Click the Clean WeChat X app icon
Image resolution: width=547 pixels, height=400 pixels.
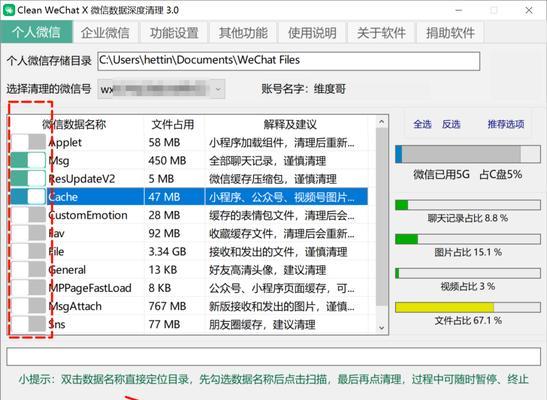pos(8,10)
